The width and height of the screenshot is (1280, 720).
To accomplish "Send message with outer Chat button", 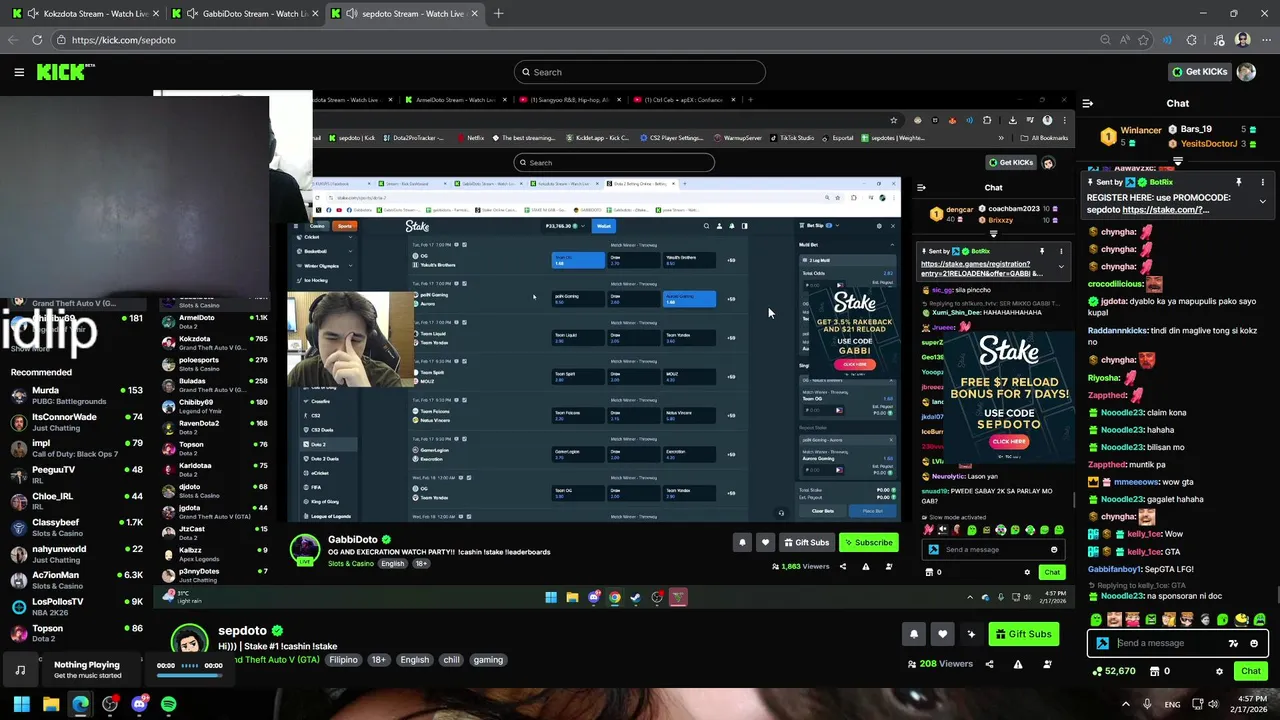I will tap(1251, 671).
